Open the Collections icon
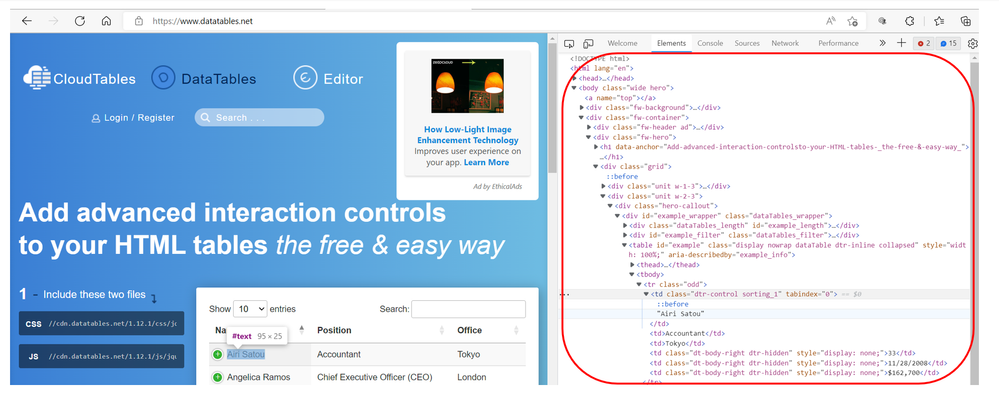Screen dimensions: 999x401 pos(966,21)
